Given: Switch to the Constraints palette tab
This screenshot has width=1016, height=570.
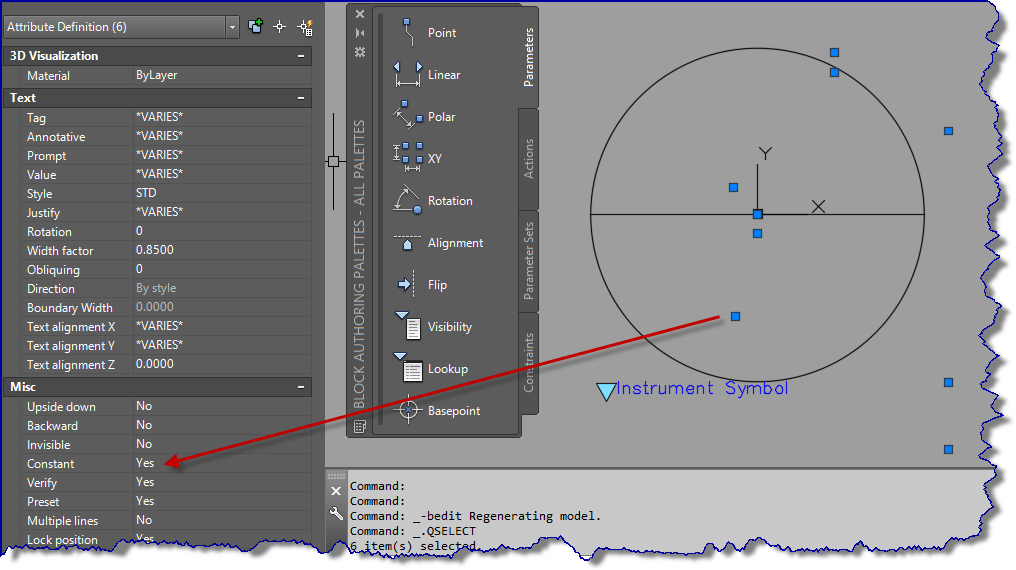Looking at the screenshot, I should tap(529, 363).
